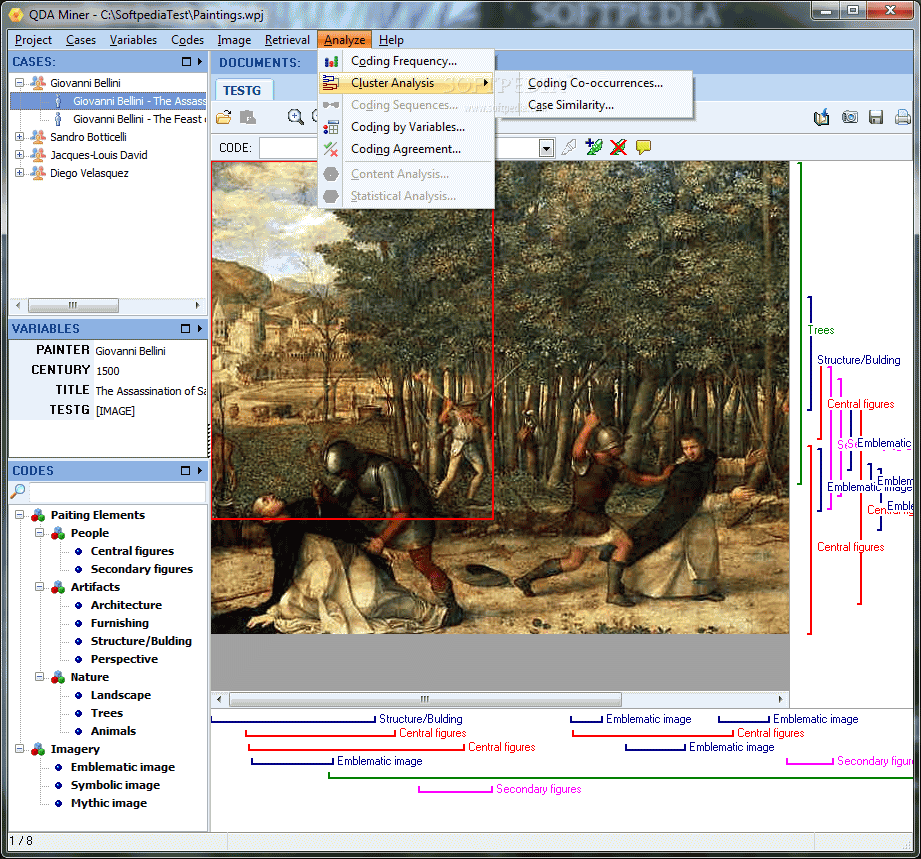Click the zoom in magnifier icon
Viewport: 921px width, 859px height.
tap(295, 117)
